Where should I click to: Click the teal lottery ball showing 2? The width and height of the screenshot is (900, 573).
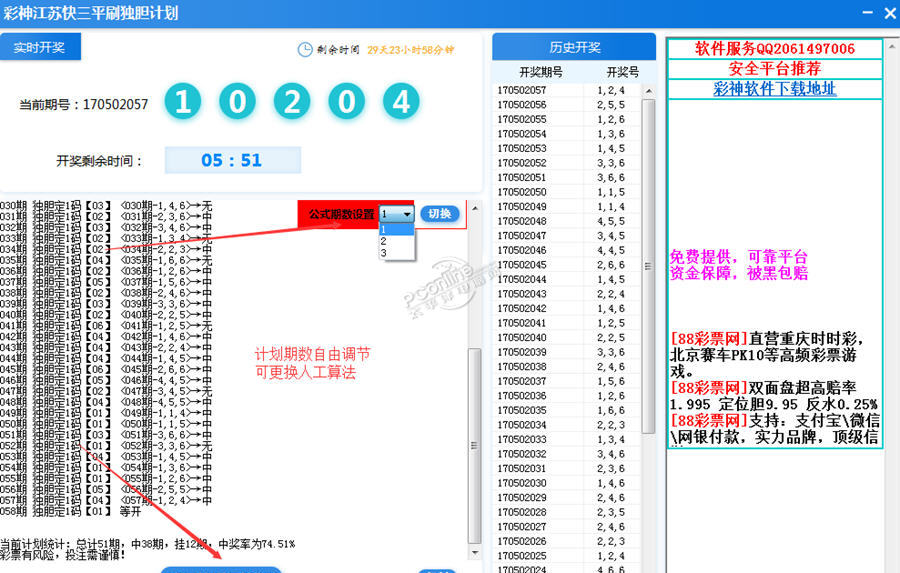292,102
